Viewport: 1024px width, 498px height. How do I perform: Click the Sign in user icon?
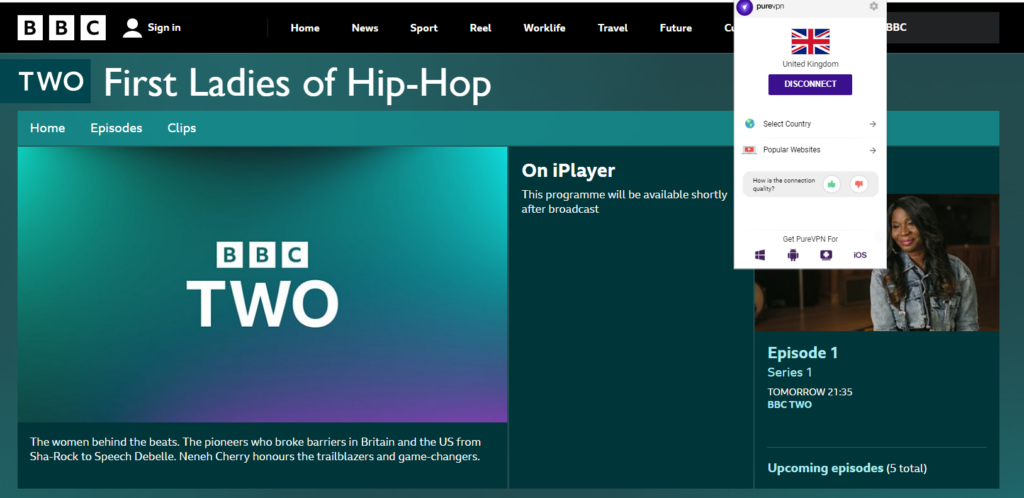pos(132,28)
